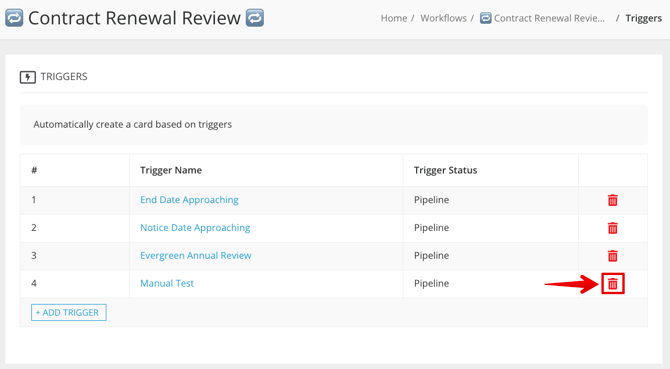
Task: Navigate to Workflows breadcrumb
Action: (444, 18)
